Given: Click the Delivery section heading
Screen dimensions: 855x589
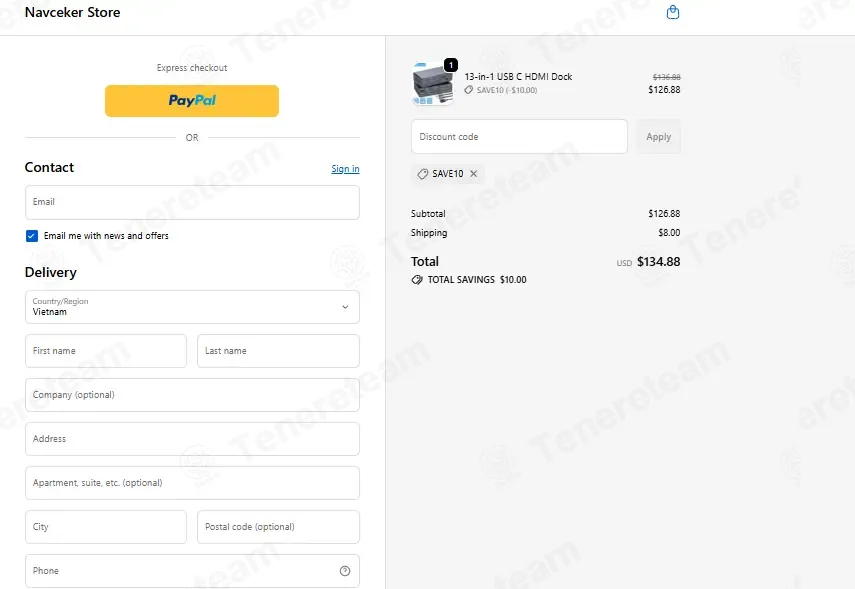Looking at the screenshot, I should pyautogui.click(x=51, y=272).
